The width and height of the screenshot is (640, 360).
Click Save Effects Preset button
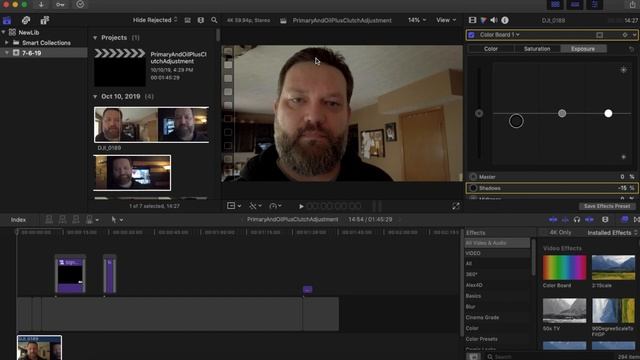click(607, 206)
